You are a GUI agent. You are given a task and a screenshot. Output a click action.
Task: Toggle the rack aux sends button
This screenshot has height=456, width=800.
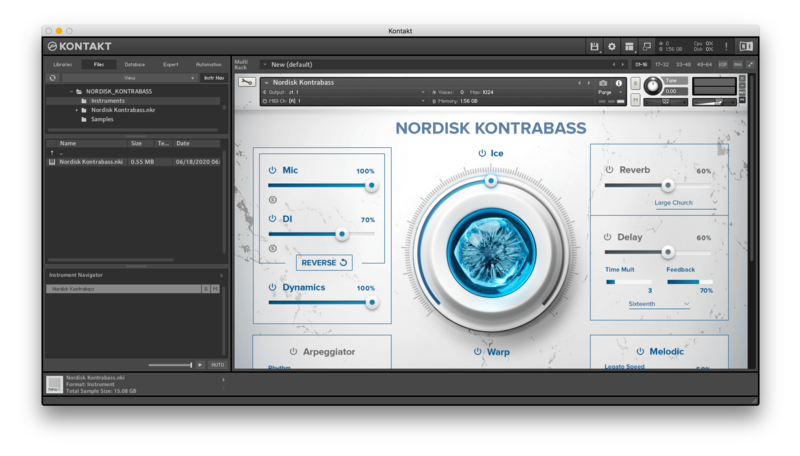coord(737,64)
